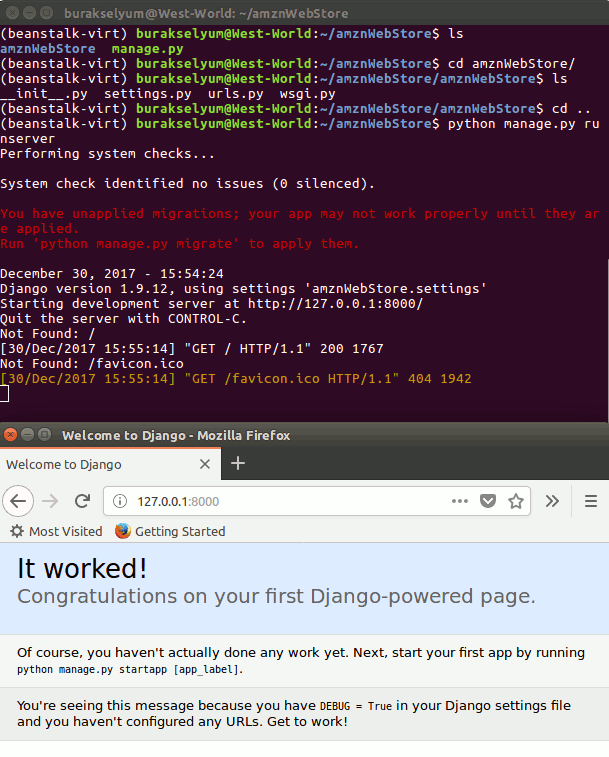609x757 pixels.
Task: Click the 'December 30, 2017 - 15:54:24' line
Action: pyautogui.click(x=112, y=274)
